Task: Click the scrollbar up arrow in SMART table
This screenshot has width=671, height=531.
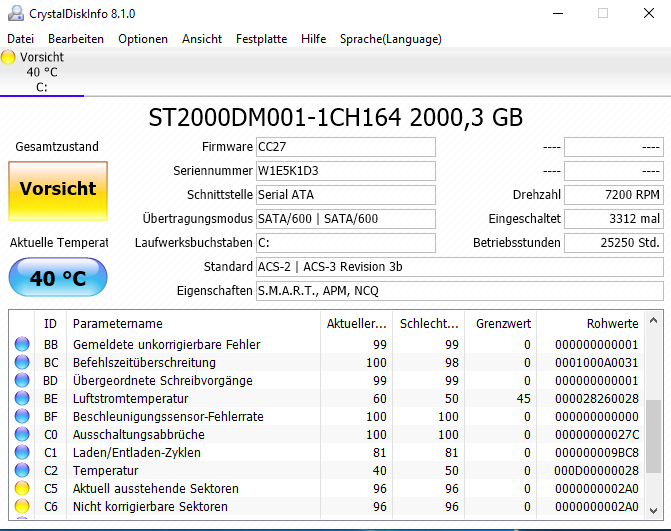Action: pos(653,320)
